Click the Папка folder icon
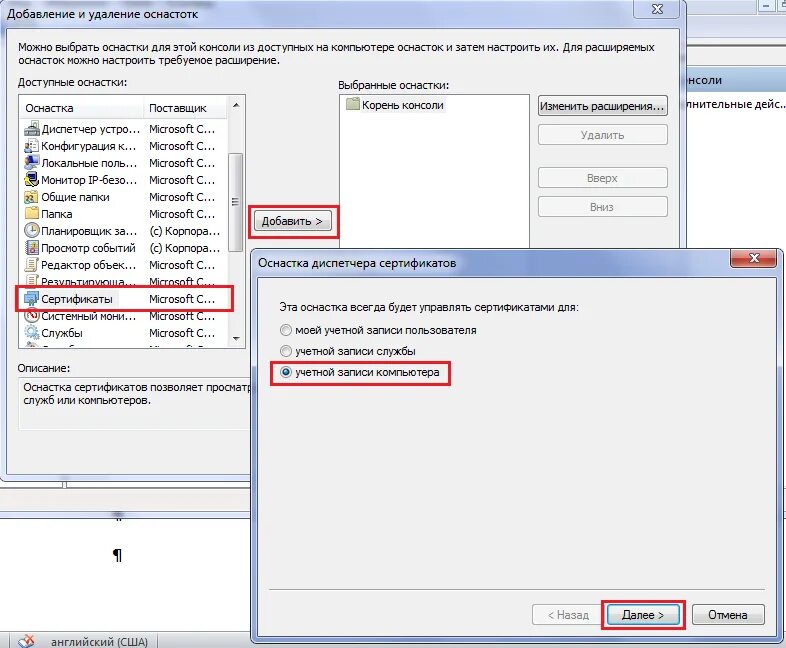This screenshot has height=648, width=786. [x=32, y=213]
